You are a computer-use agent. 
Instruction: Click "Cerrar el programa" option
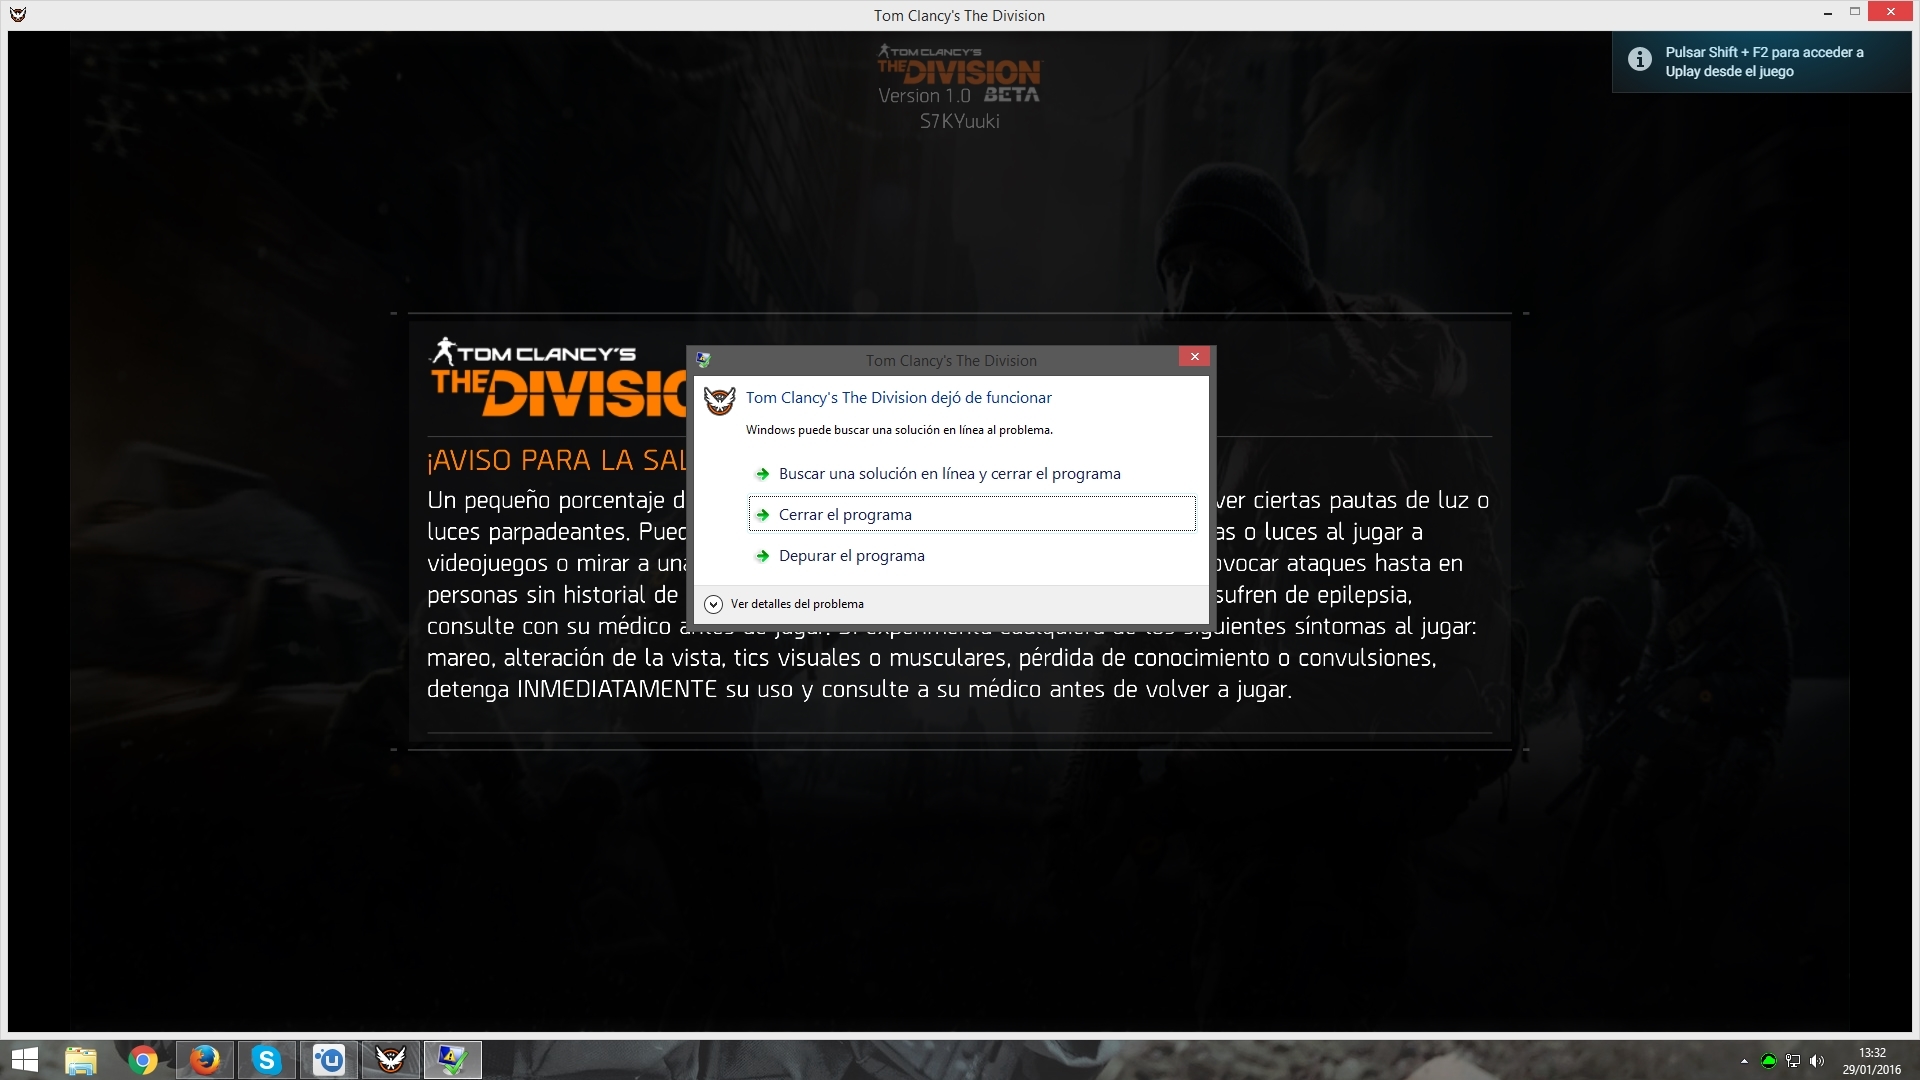point(971,514)
